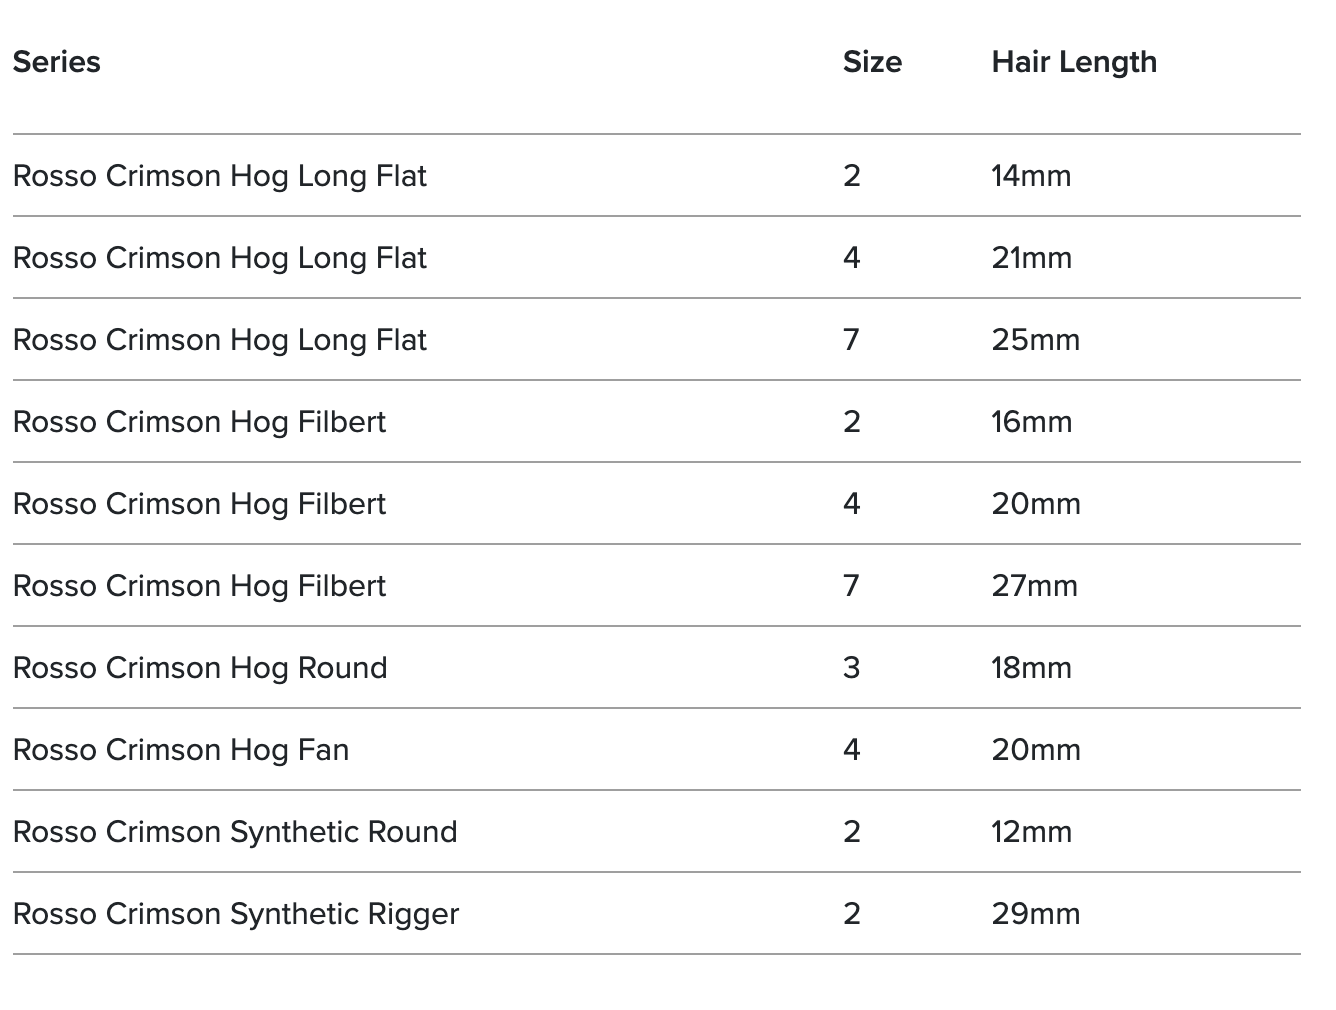Click the 12mm hair length cell
The image size is (1336, 1010).
tap(1031, 832)
